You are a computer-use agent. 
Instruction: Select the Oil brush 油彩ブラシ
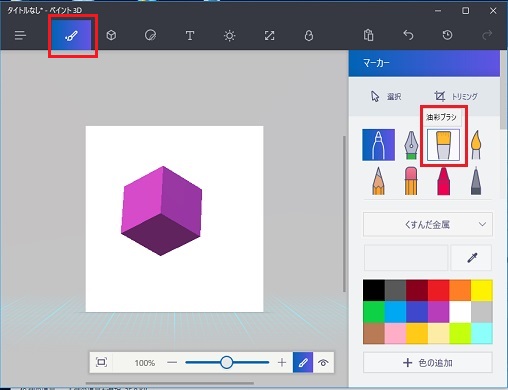(x=443, y=145)
